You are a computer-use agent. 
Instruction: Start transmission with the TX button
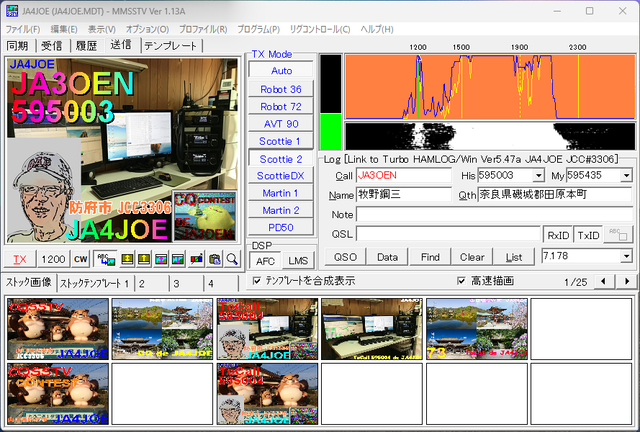20,259
